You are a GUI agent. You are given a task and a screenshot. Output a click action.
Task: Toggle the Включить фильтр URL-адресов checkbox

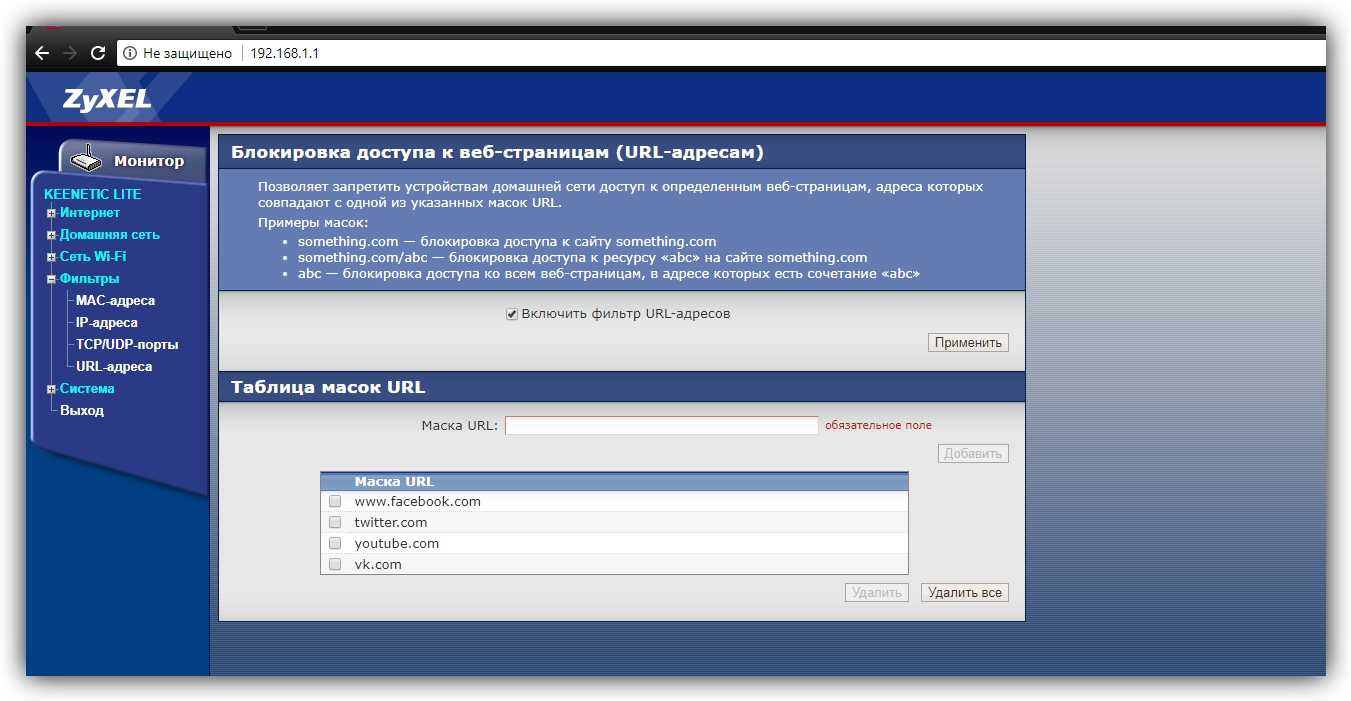pyautogui.click(x=512, y=314)
